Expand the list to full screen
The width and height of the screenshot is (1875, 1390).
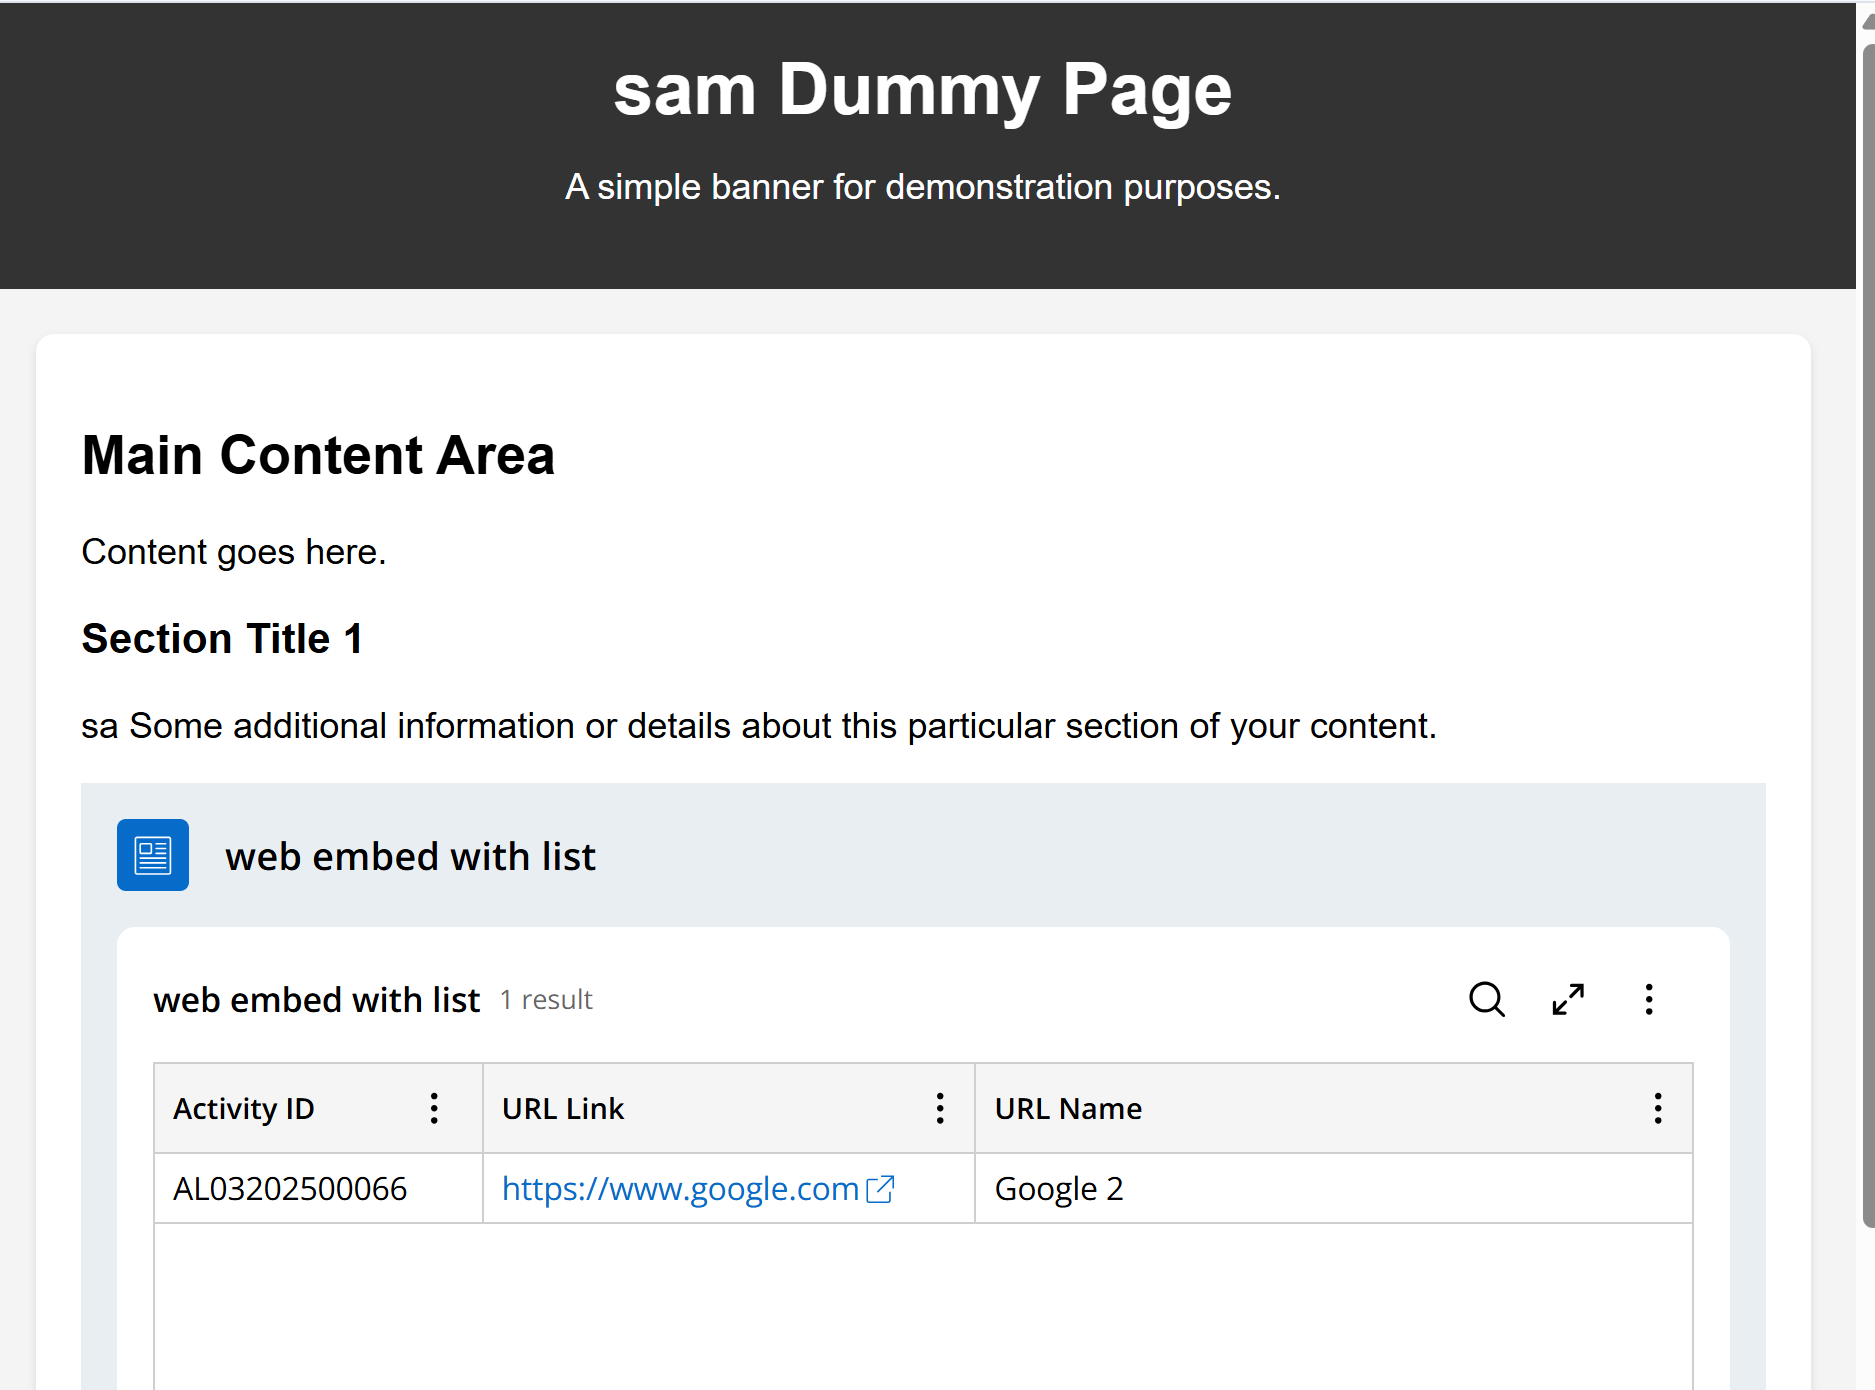tap(1568, 999)
